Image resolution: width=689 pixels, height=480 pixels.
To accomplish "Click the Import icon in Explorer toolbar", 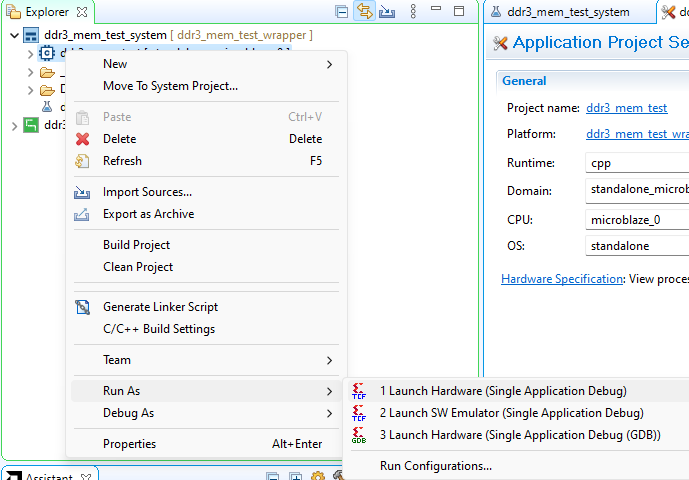I will pyautogui.click(x=388, y=12).
